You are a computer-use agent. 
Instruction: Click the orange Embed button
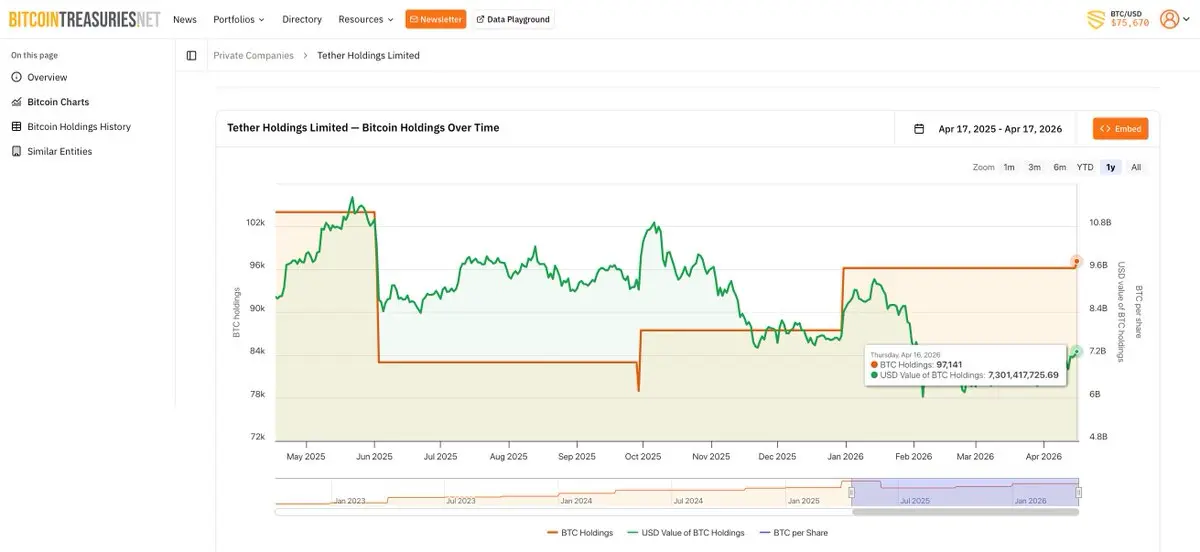point(1120,129)
